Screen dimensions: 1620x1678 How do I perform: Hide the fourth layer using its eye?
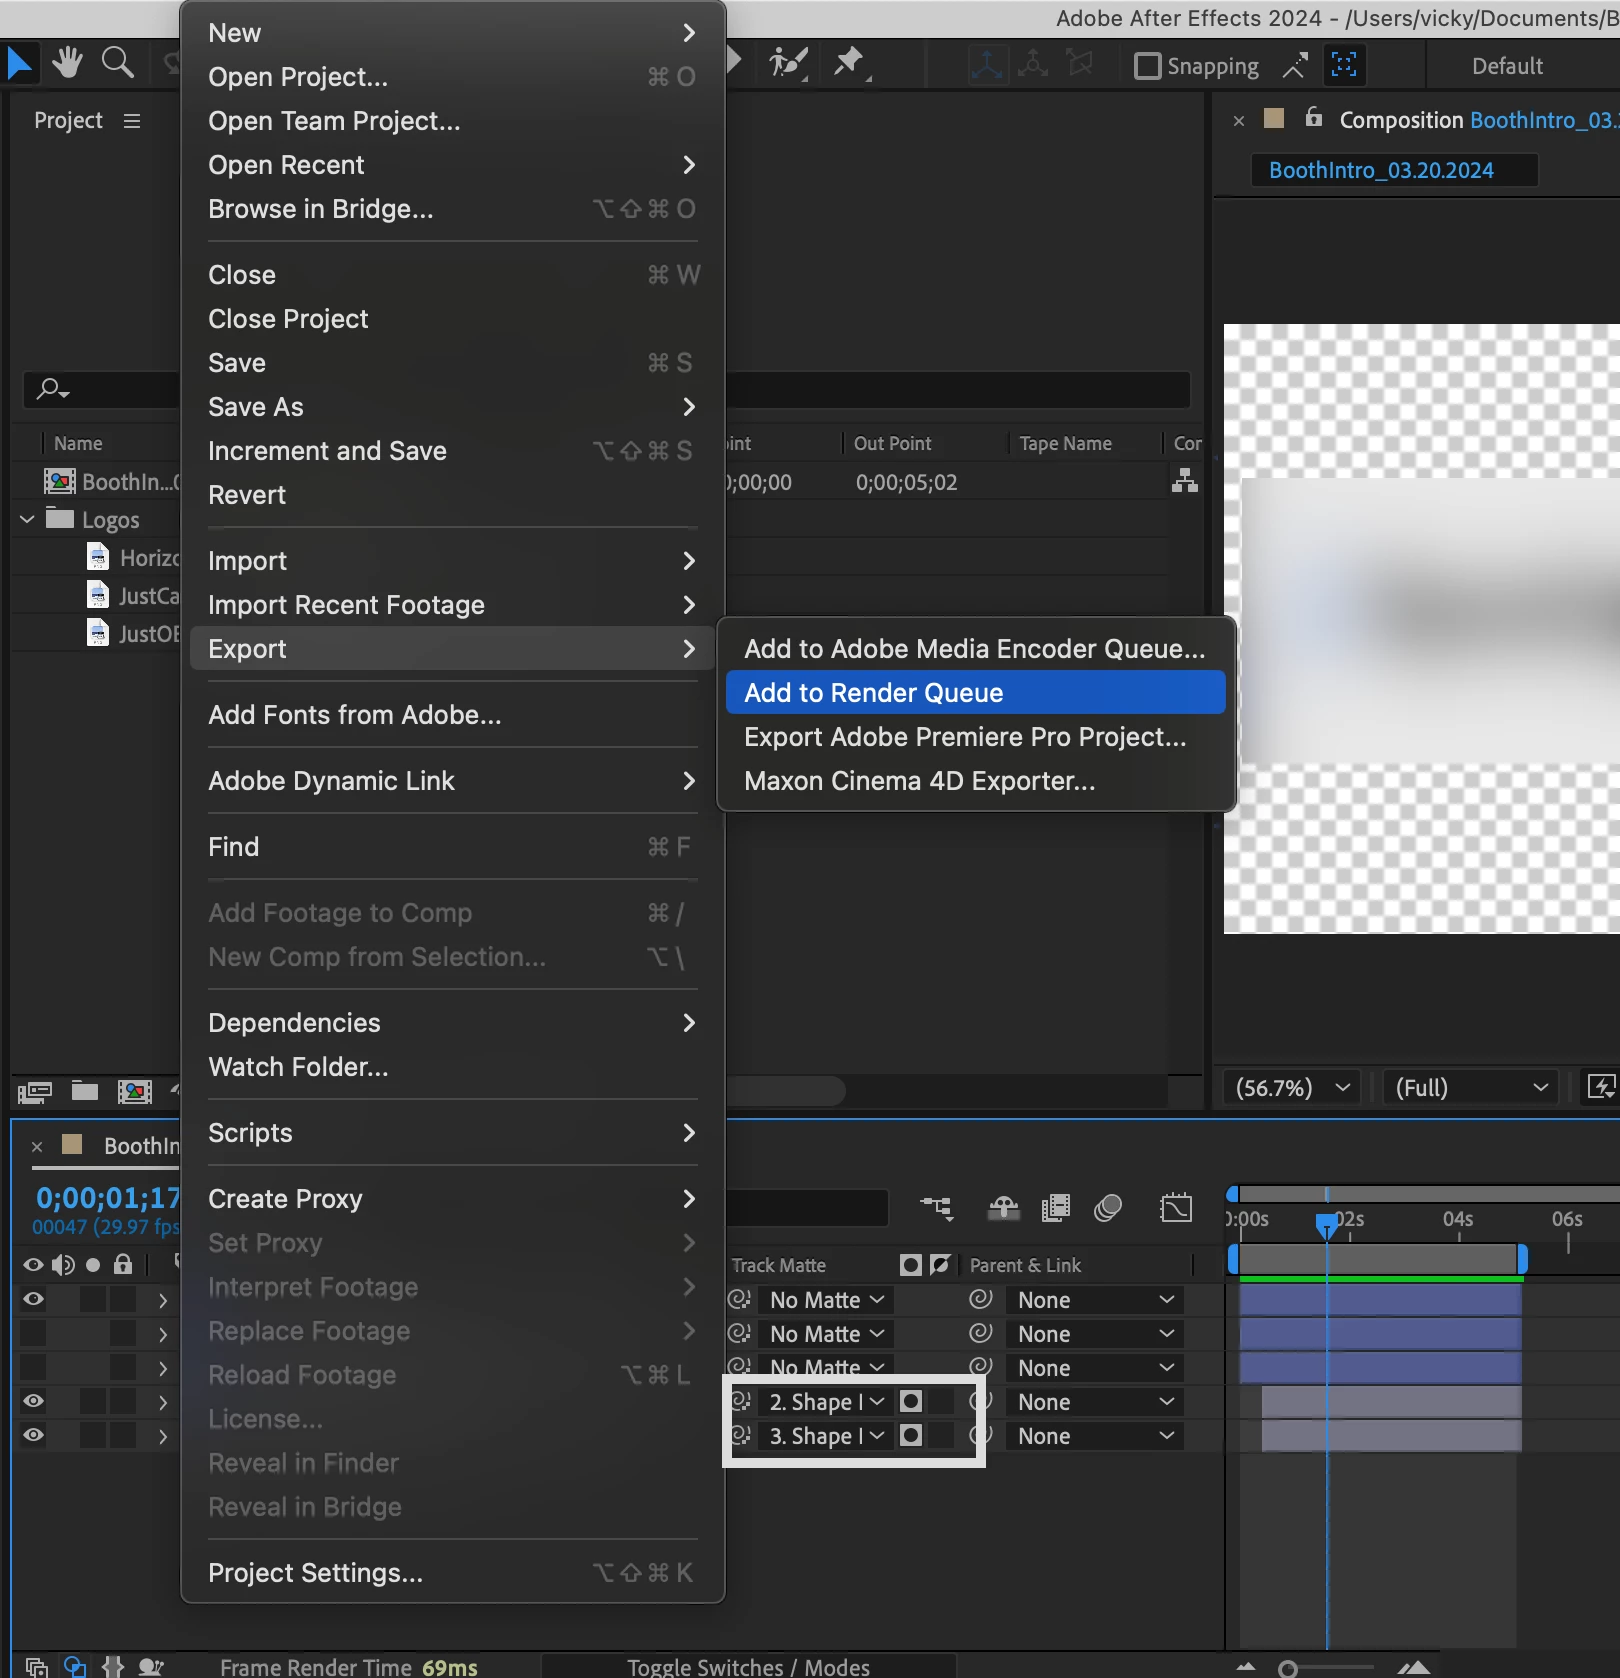tap(33, 1401)
